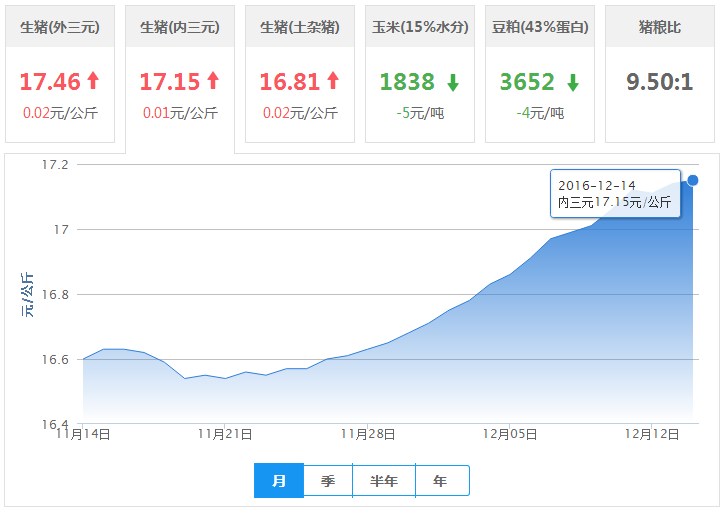Switch to the 玉米(15%水分) tab

[x=420, y=28]
